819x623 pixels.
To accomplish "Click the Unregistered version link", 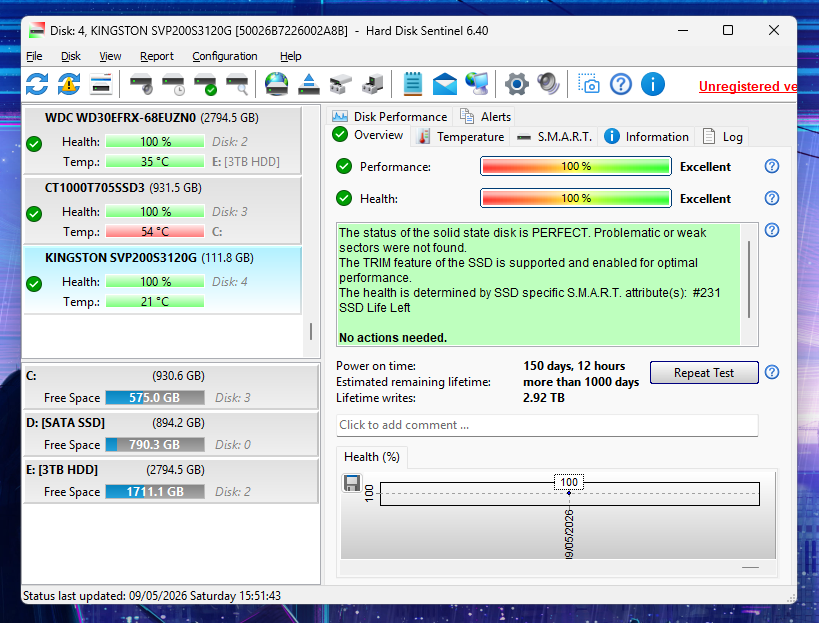I will point(747,86).
